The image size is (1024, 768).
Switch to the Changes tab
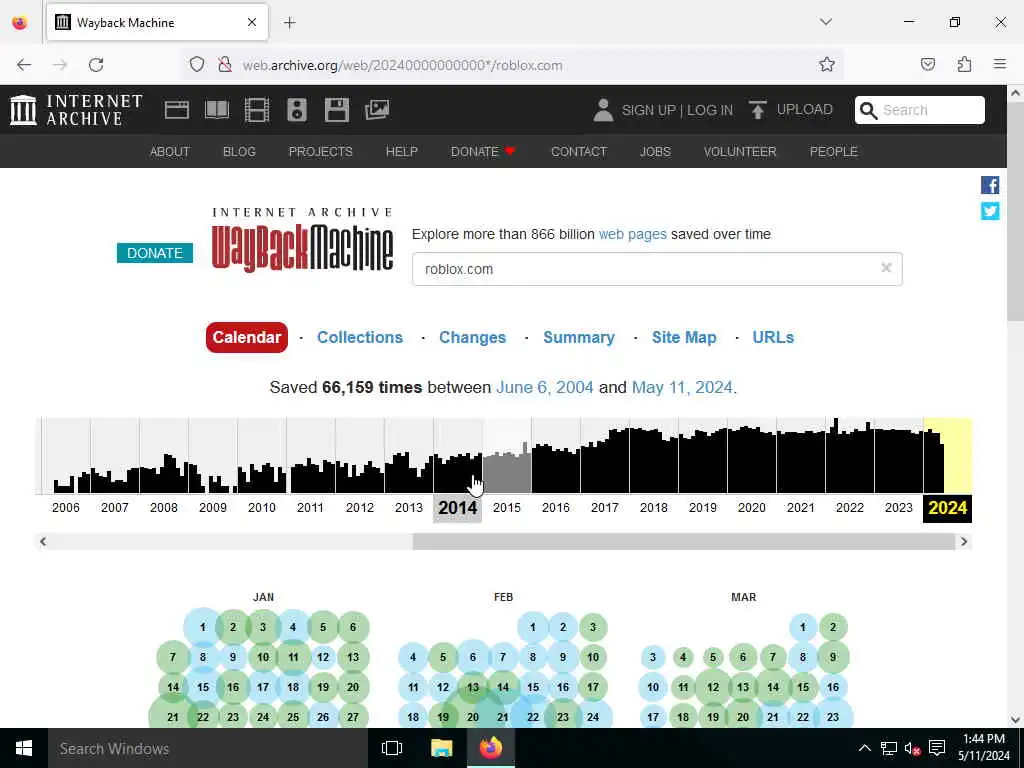coord(472,337)
